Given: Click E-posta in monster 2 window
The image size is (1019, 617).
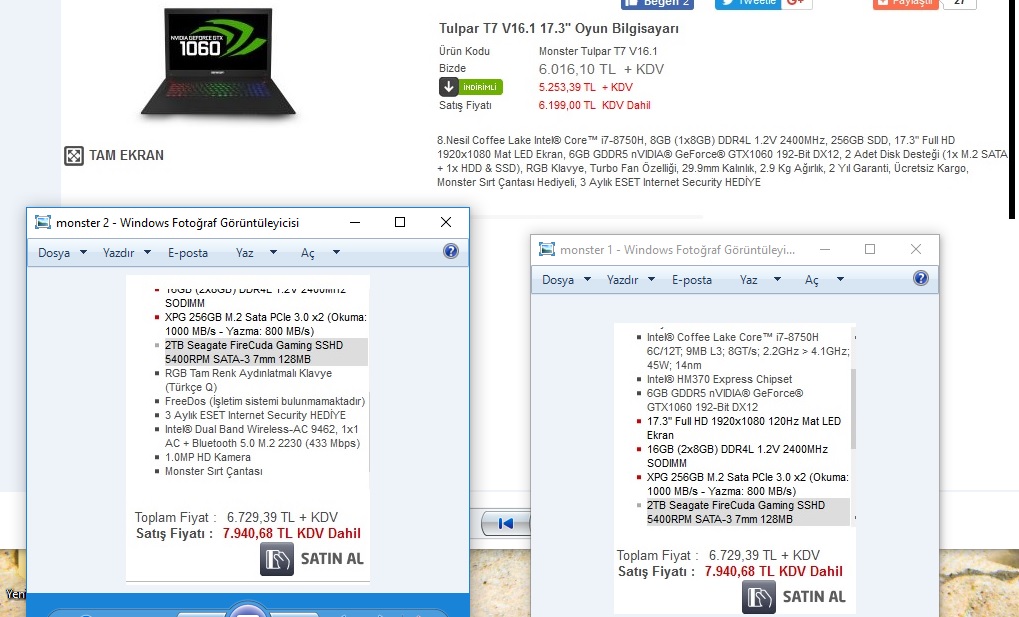Looking at the screenshot, I should tap(188, 252).
